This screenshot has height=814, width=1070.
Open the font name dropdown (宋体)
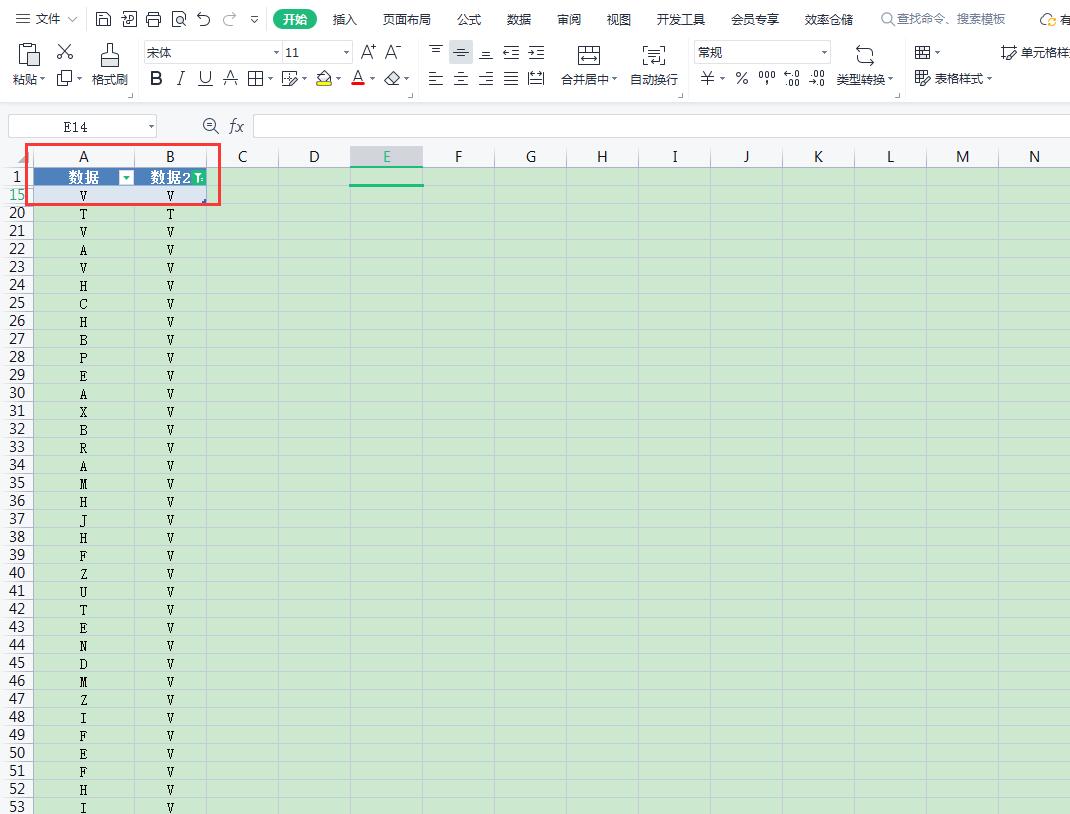(x=276, y=53)
